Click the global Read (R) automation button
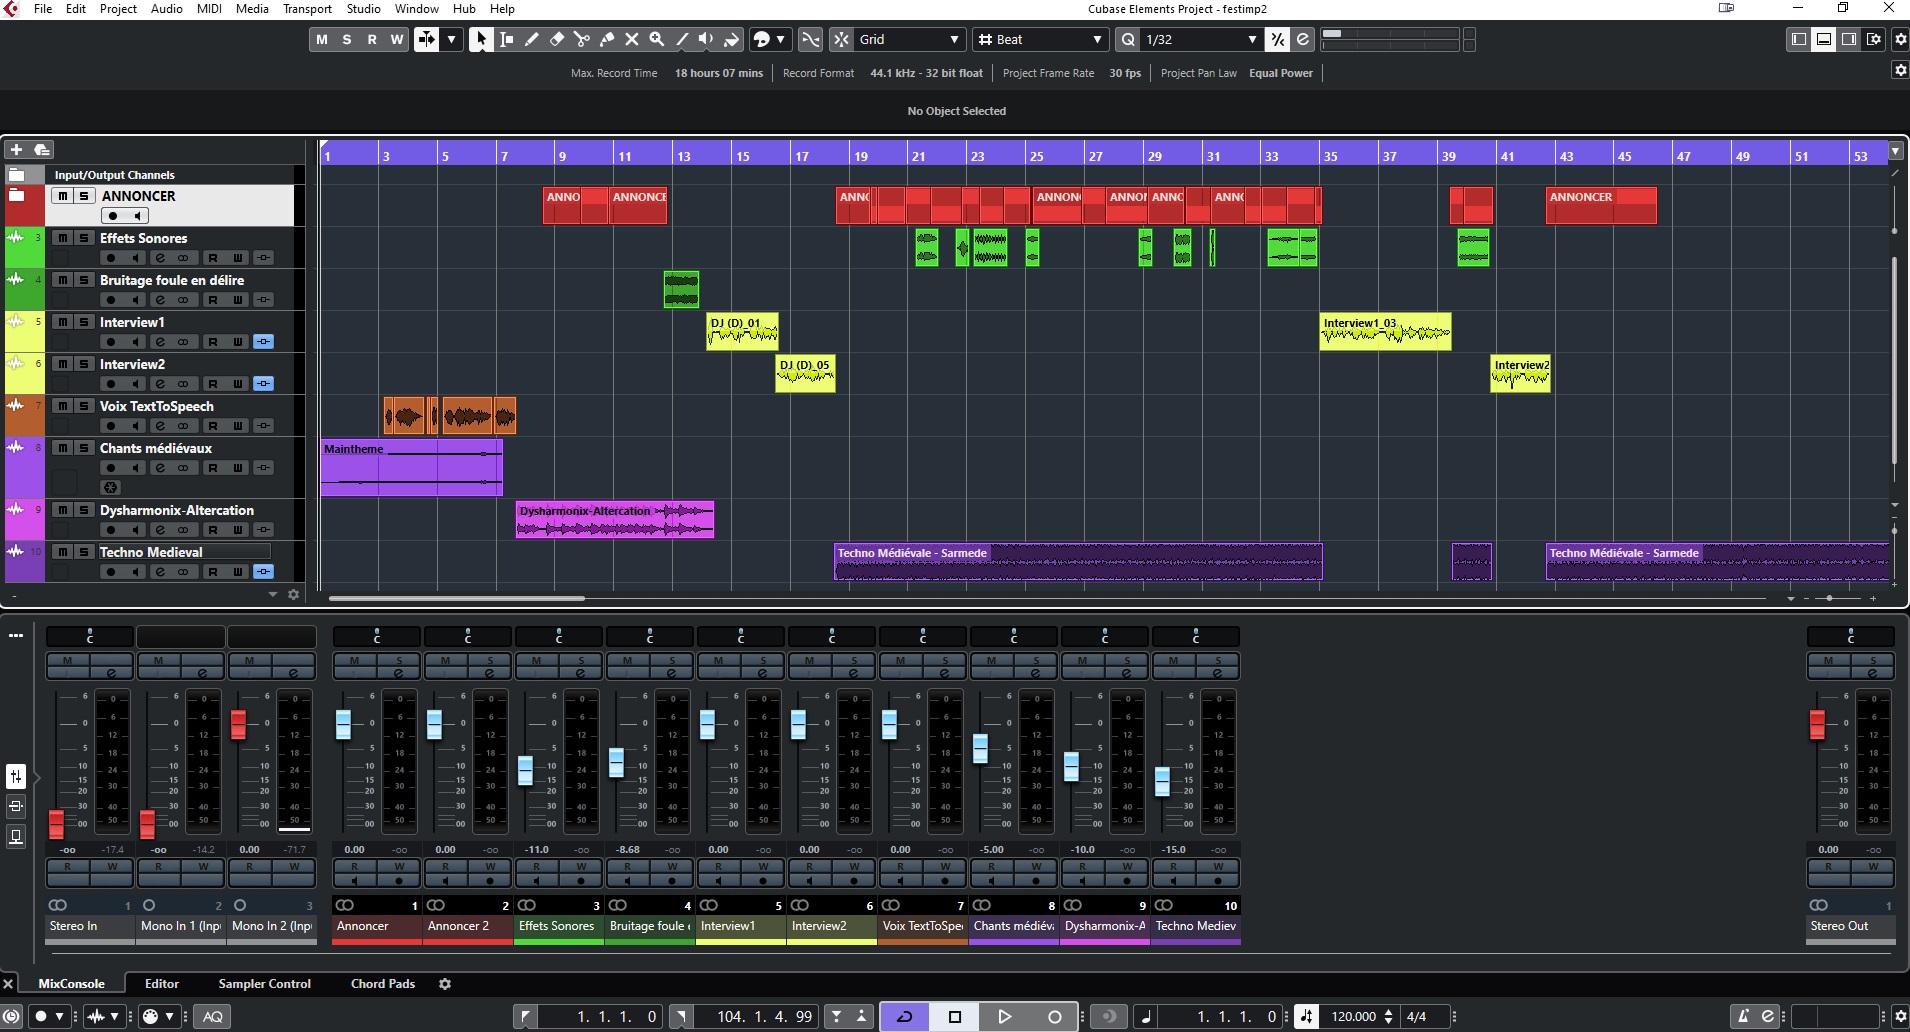The image size is (1910, 1032). (x=372, y=39)
